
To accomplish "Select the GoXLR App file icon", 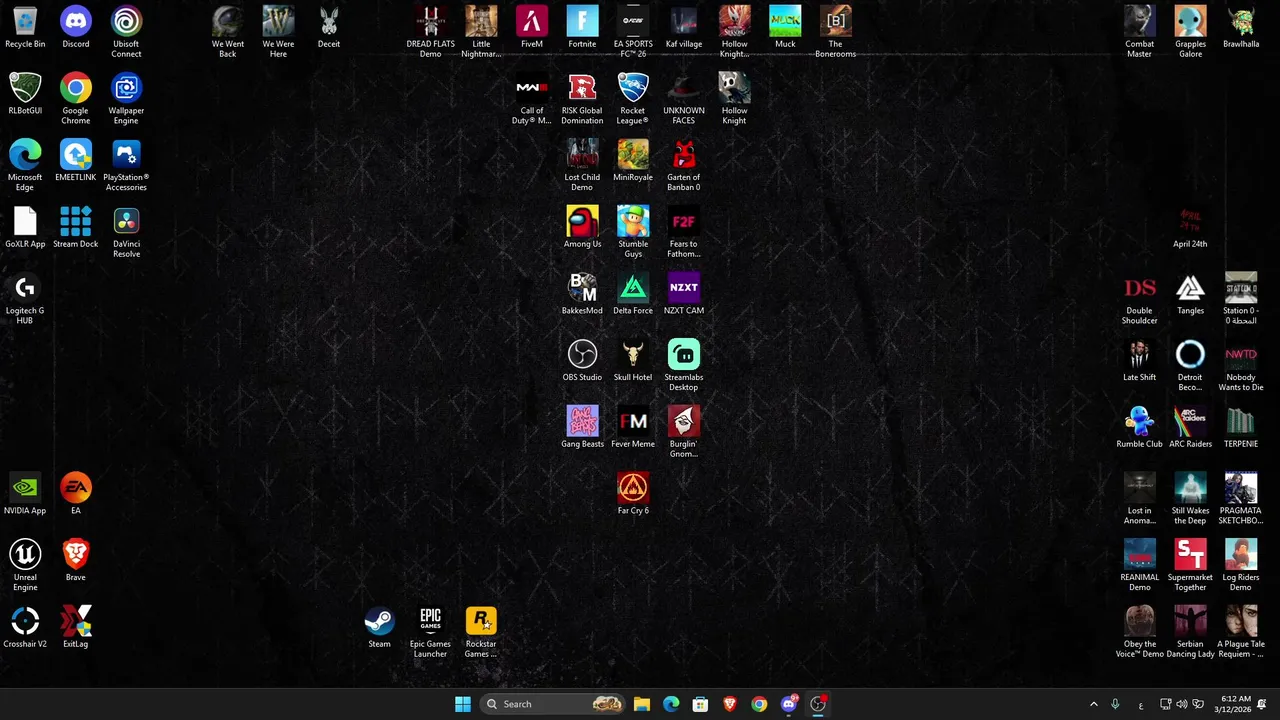I will [25, 227].
